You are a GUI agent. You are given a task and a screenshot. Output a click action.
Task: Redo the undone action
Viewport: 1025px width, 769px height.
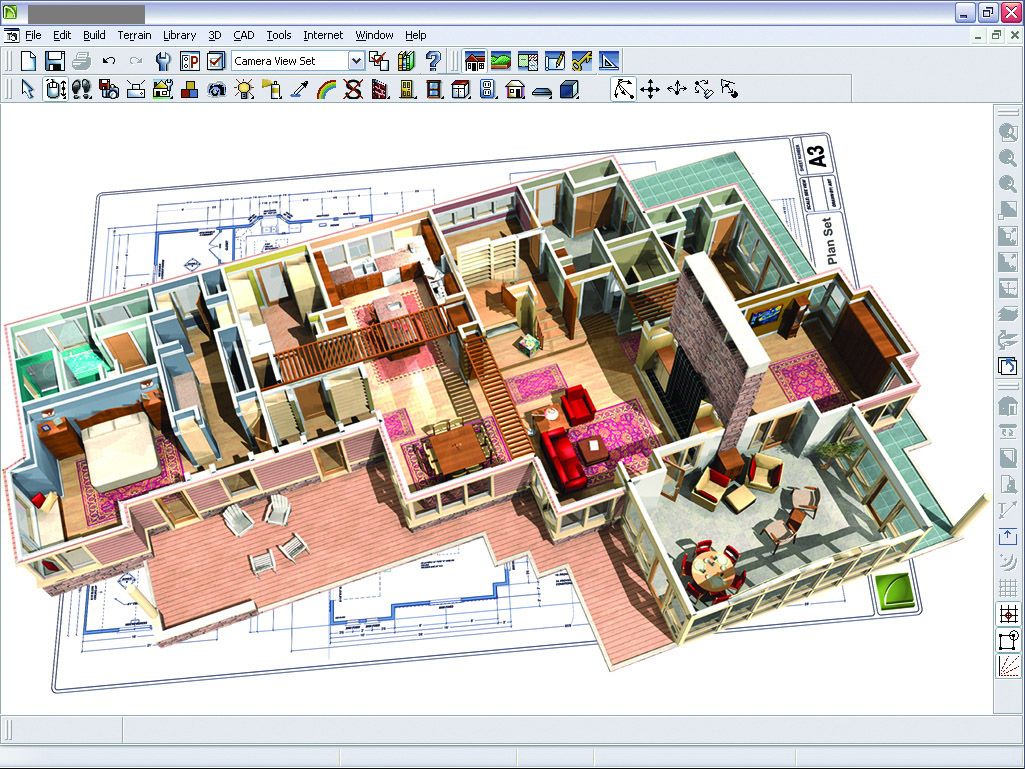tap(136, 61)
